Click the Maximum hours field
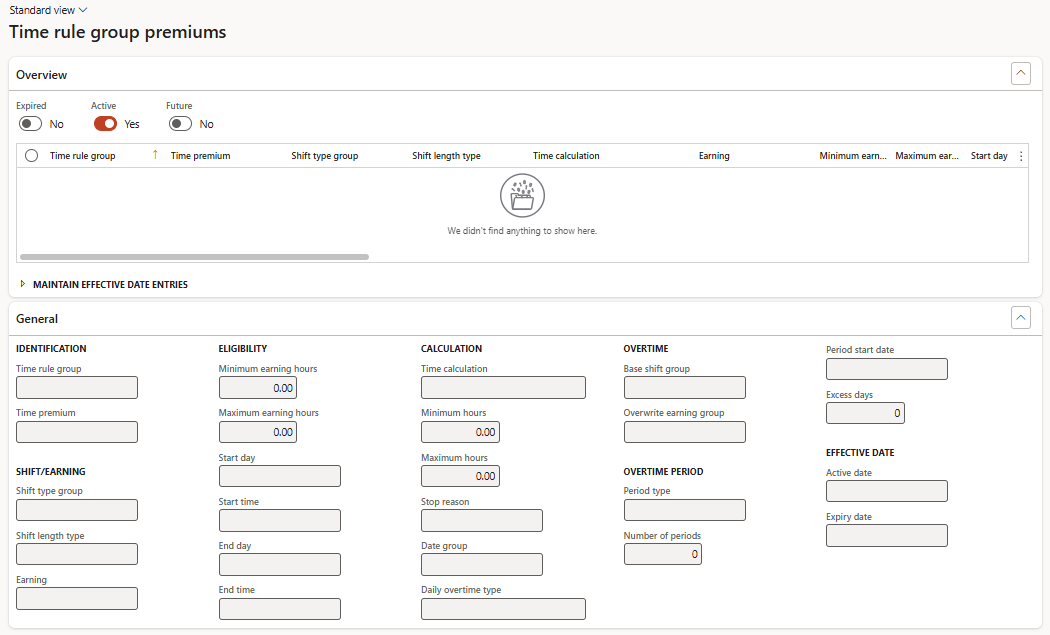This screenshot has width=1050, height=635. 460,476
